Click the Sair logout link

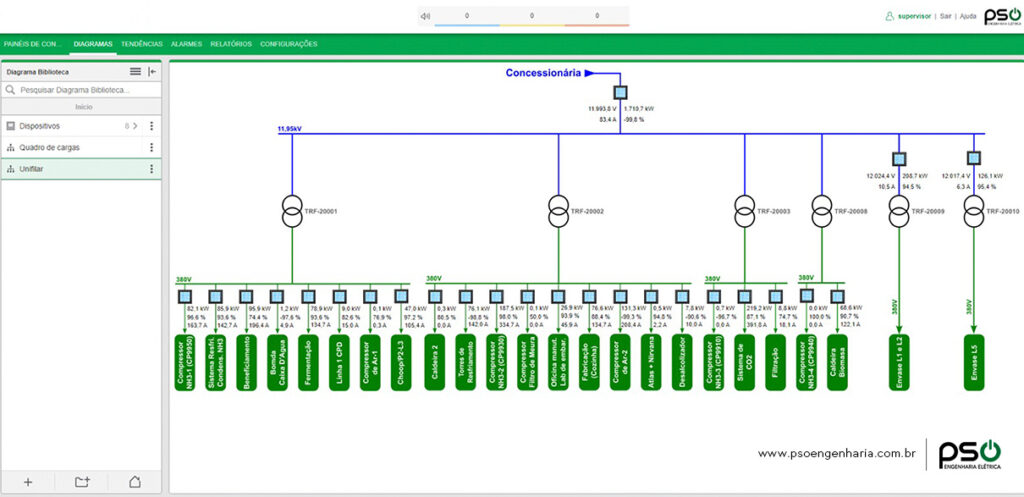945,16
